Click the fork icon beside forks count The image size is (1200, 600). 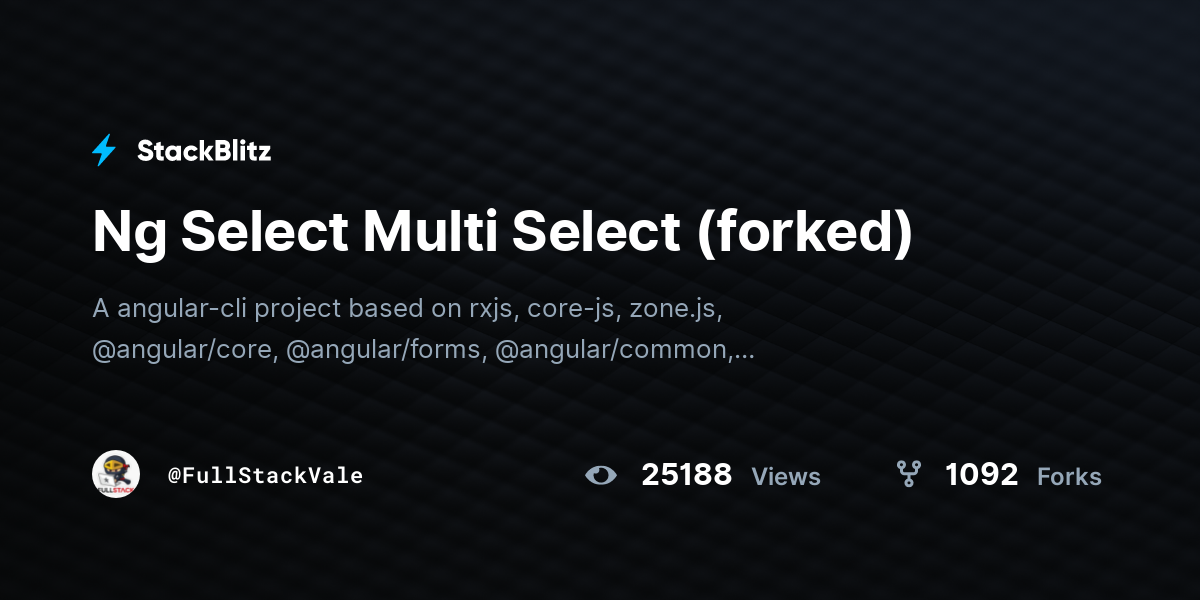pos(908,474)
